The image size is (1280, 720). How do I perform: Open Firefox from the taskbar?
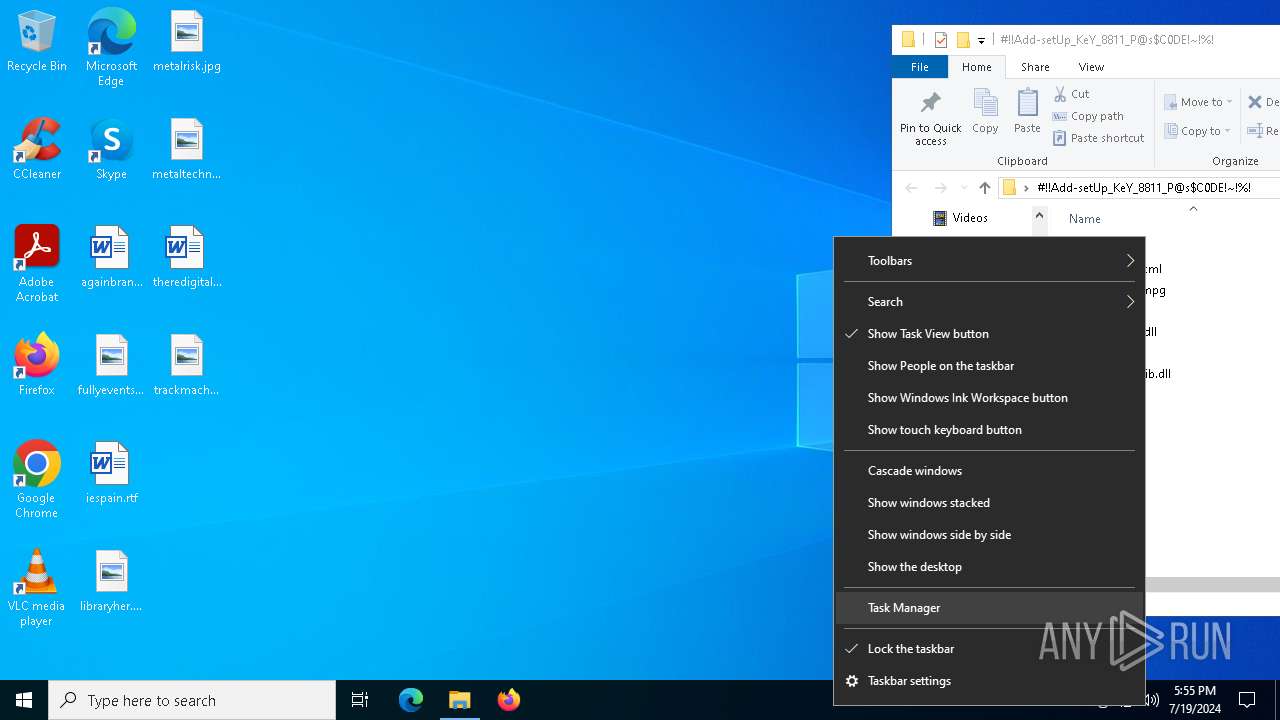509,700
